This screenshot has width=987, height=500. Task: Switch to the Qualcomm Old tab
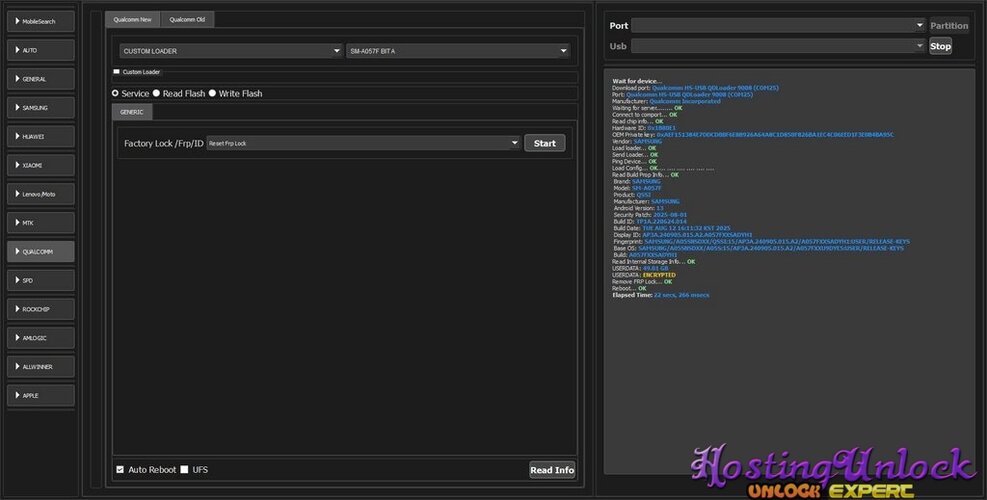(x=187, y=20)
